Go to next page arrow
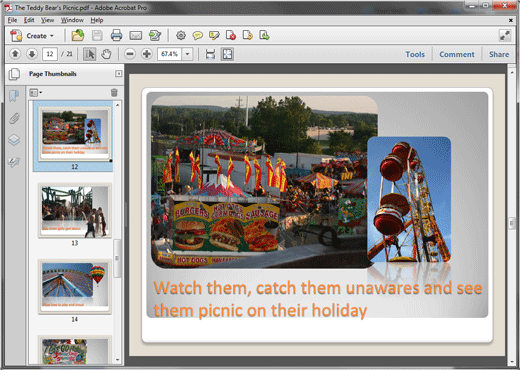The width and height of the screenshot is (520, 370). click(32, 54)
